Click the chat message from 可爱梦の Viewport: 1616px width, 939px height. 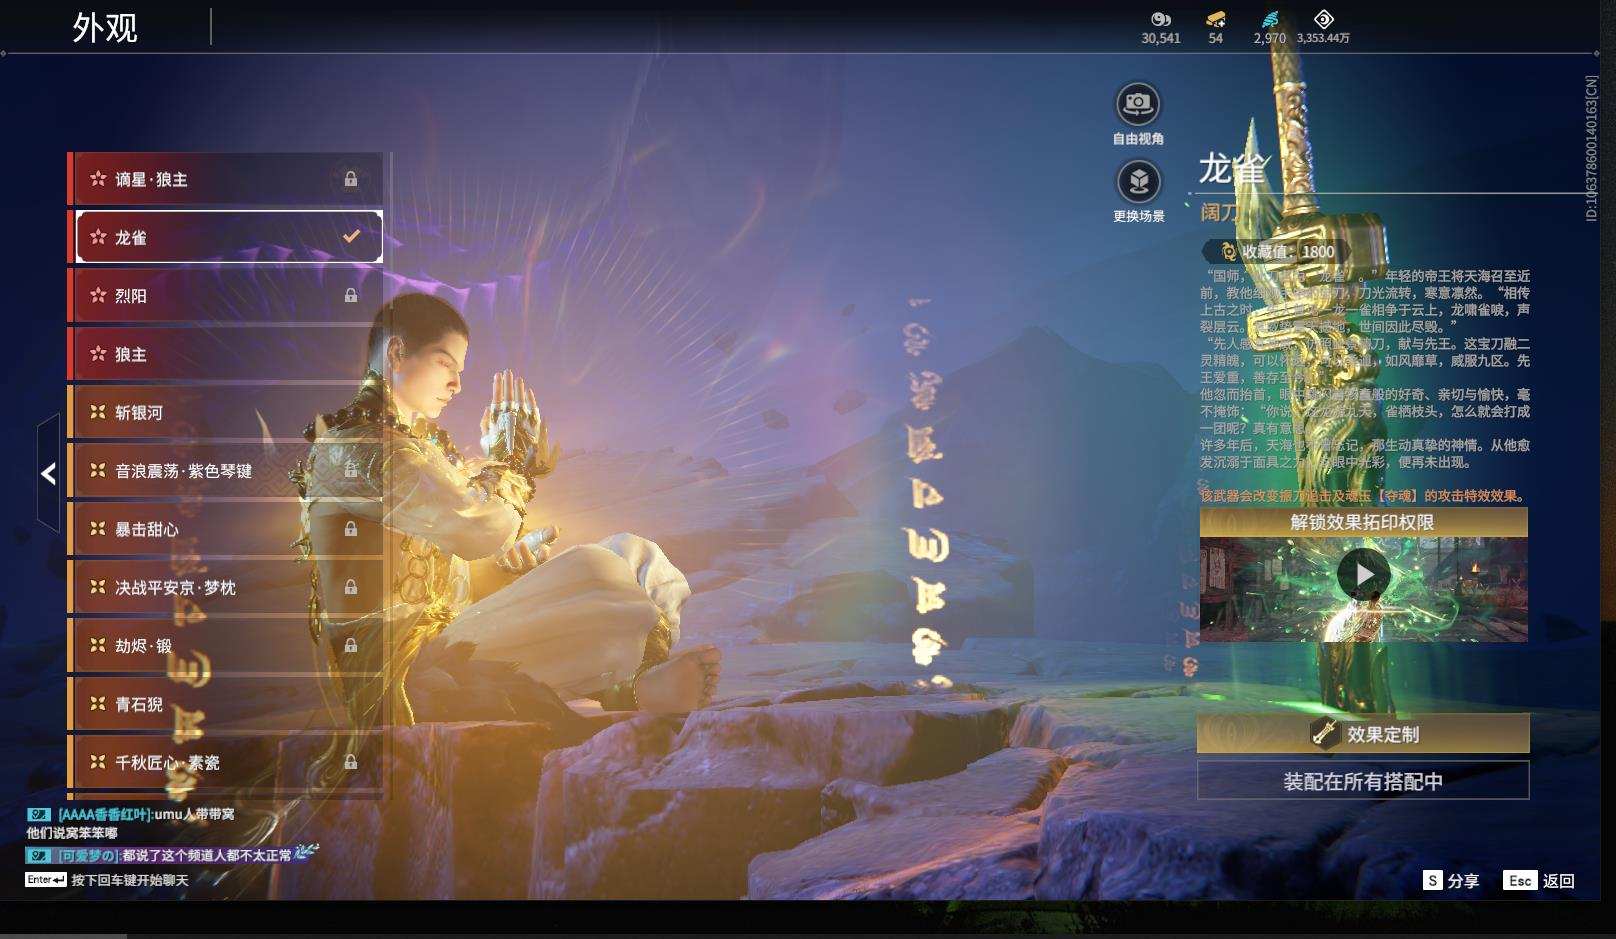[173, 855]
